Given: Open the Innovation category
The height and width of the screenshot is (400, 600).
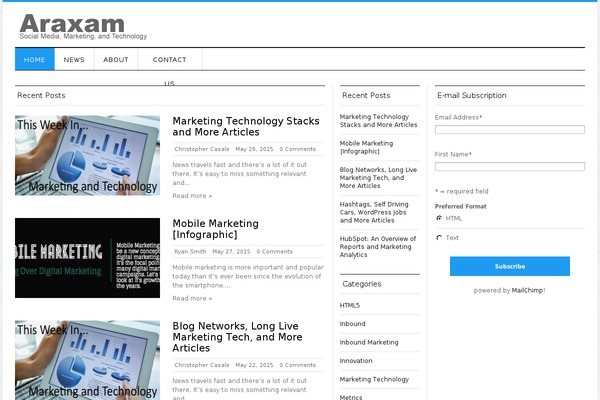Looking at the screenshot, I should pos(356,361).
